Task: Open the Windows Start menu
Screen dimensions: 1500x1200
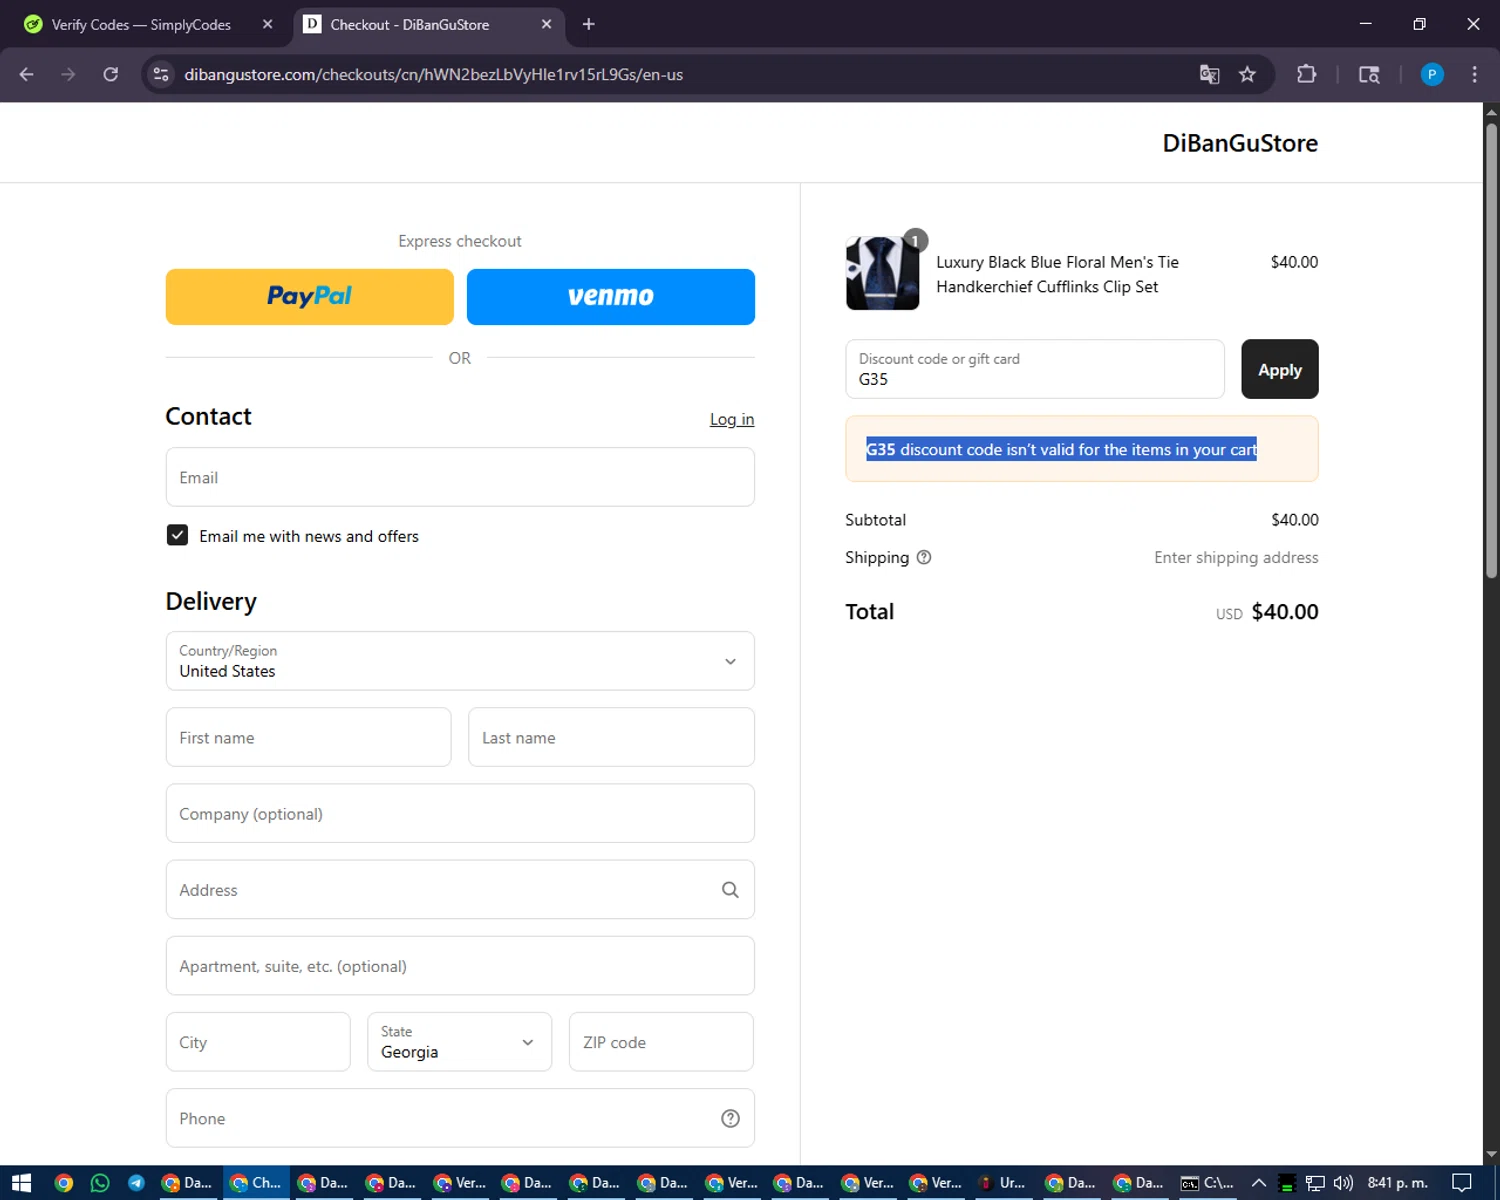Action: [x=21, y=1183]
